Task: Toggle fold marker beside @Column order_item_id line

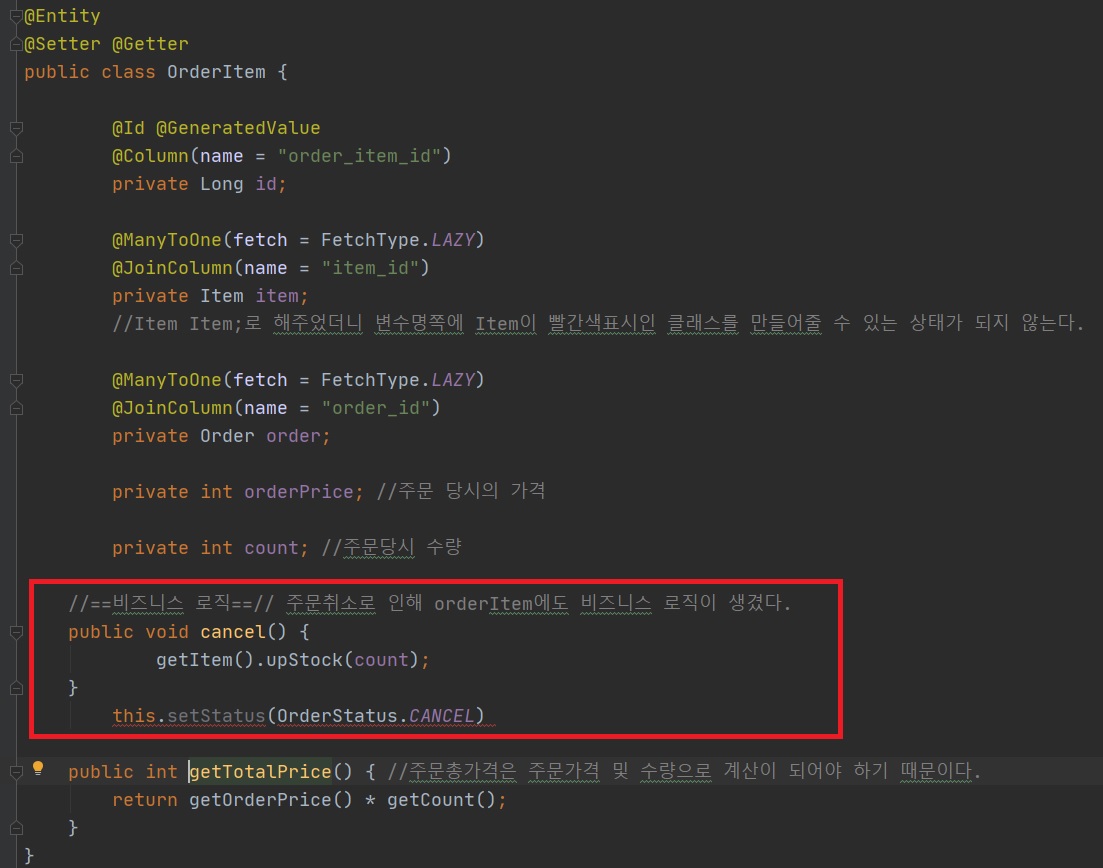Action: click(16, 156)
